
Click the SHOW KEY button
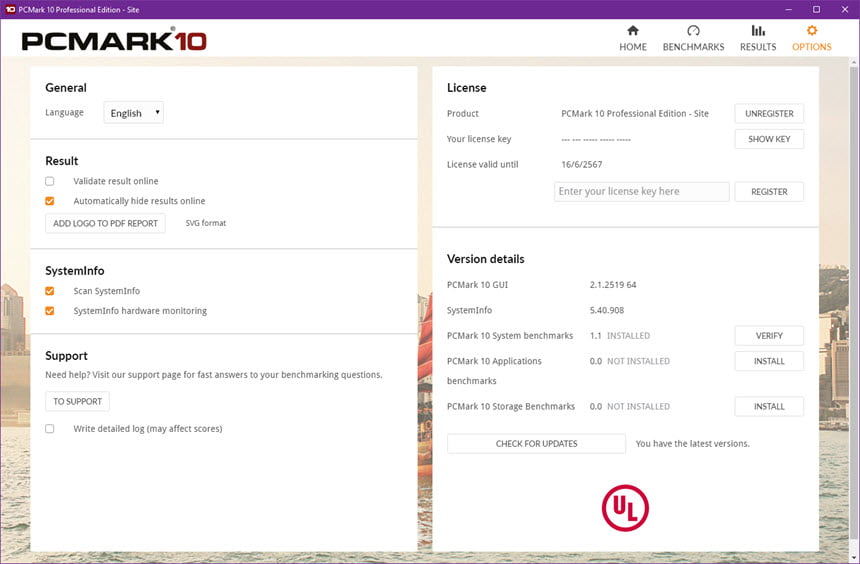tap(769, 139)
